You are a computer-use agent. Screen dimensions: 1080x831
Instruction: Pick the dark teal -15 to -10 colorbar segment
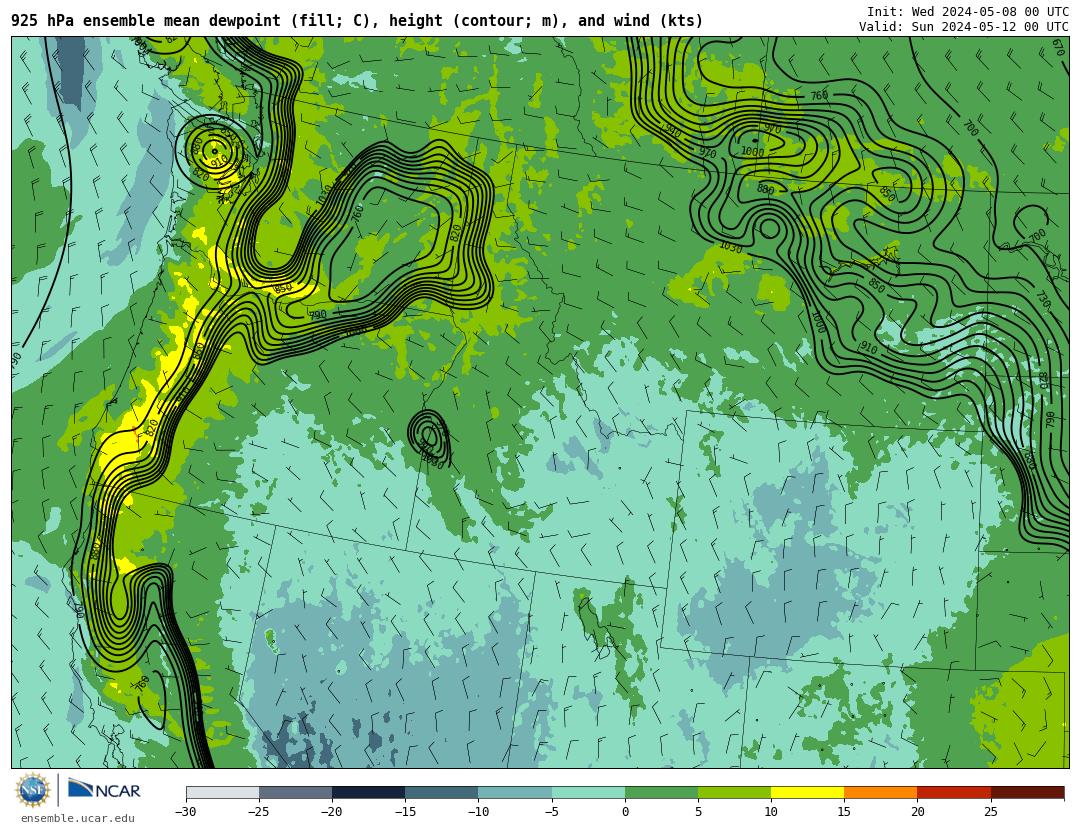click(x=442, y=792)
